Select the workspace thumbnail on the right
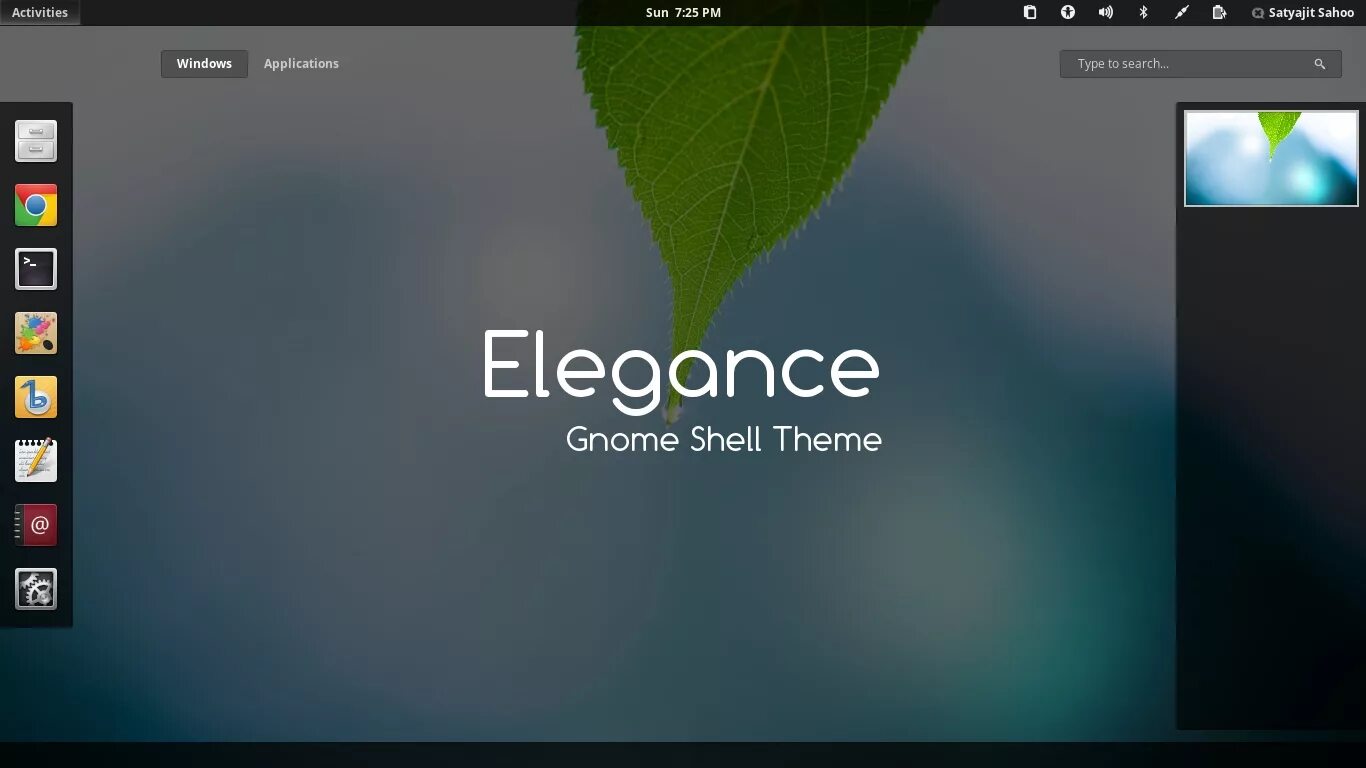Screen dimensions: 1366x768 pos(1270,157)
